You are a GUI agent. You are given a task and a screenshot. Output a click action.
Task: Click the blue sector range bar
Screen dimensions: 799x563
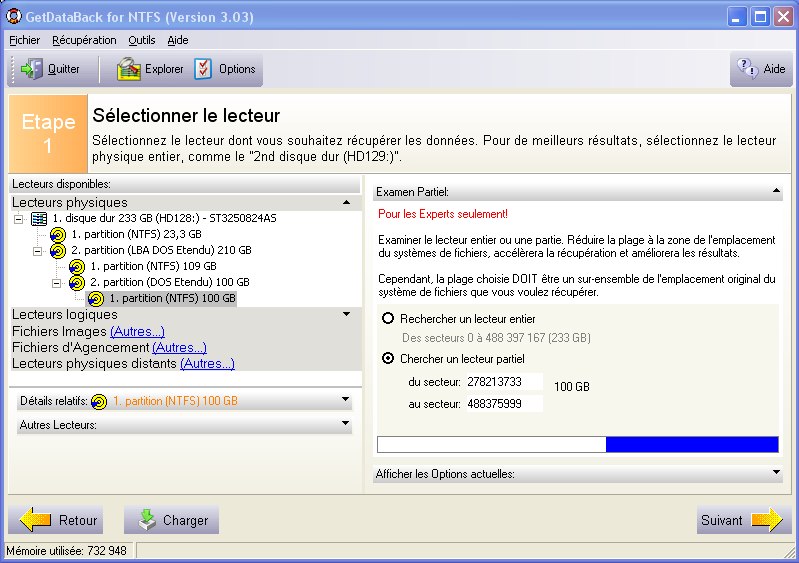pos(692,444)
